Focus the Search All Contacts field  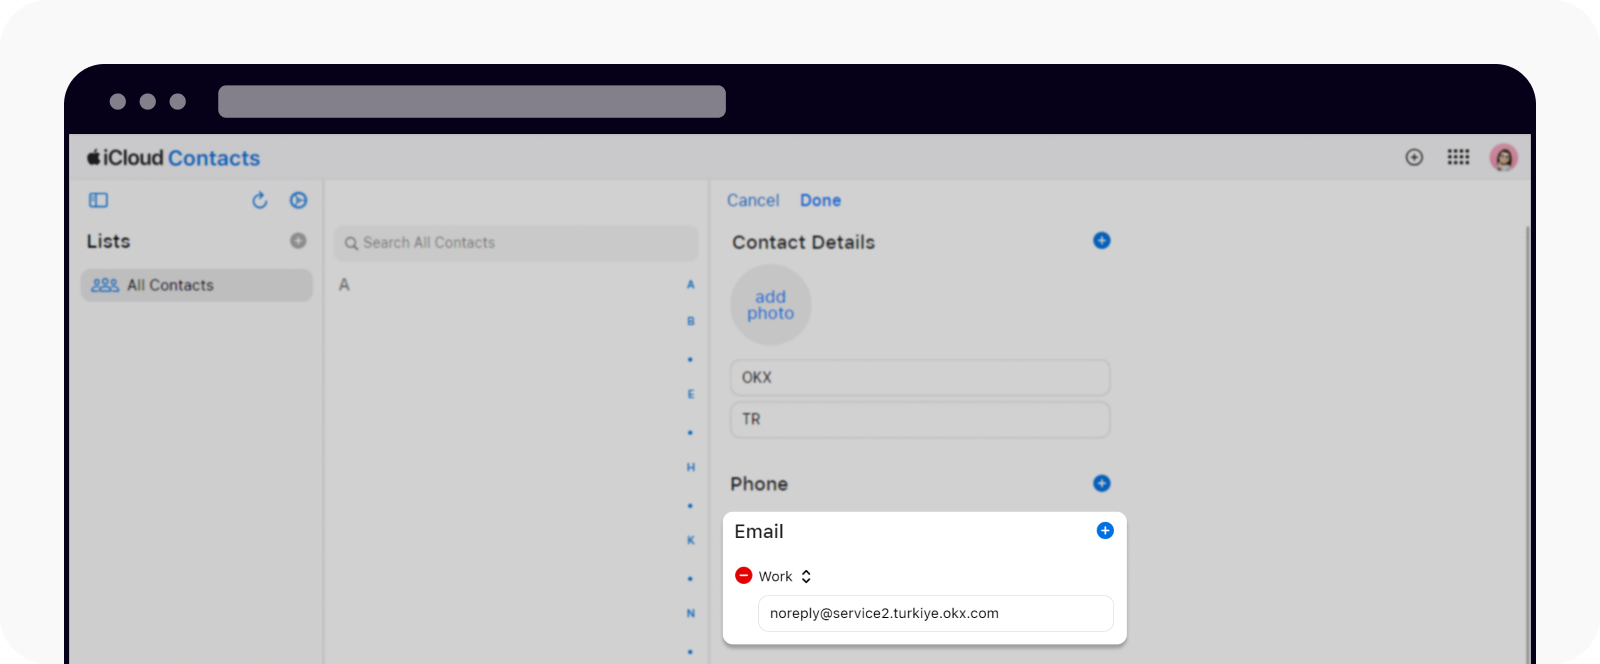[516, 243]
